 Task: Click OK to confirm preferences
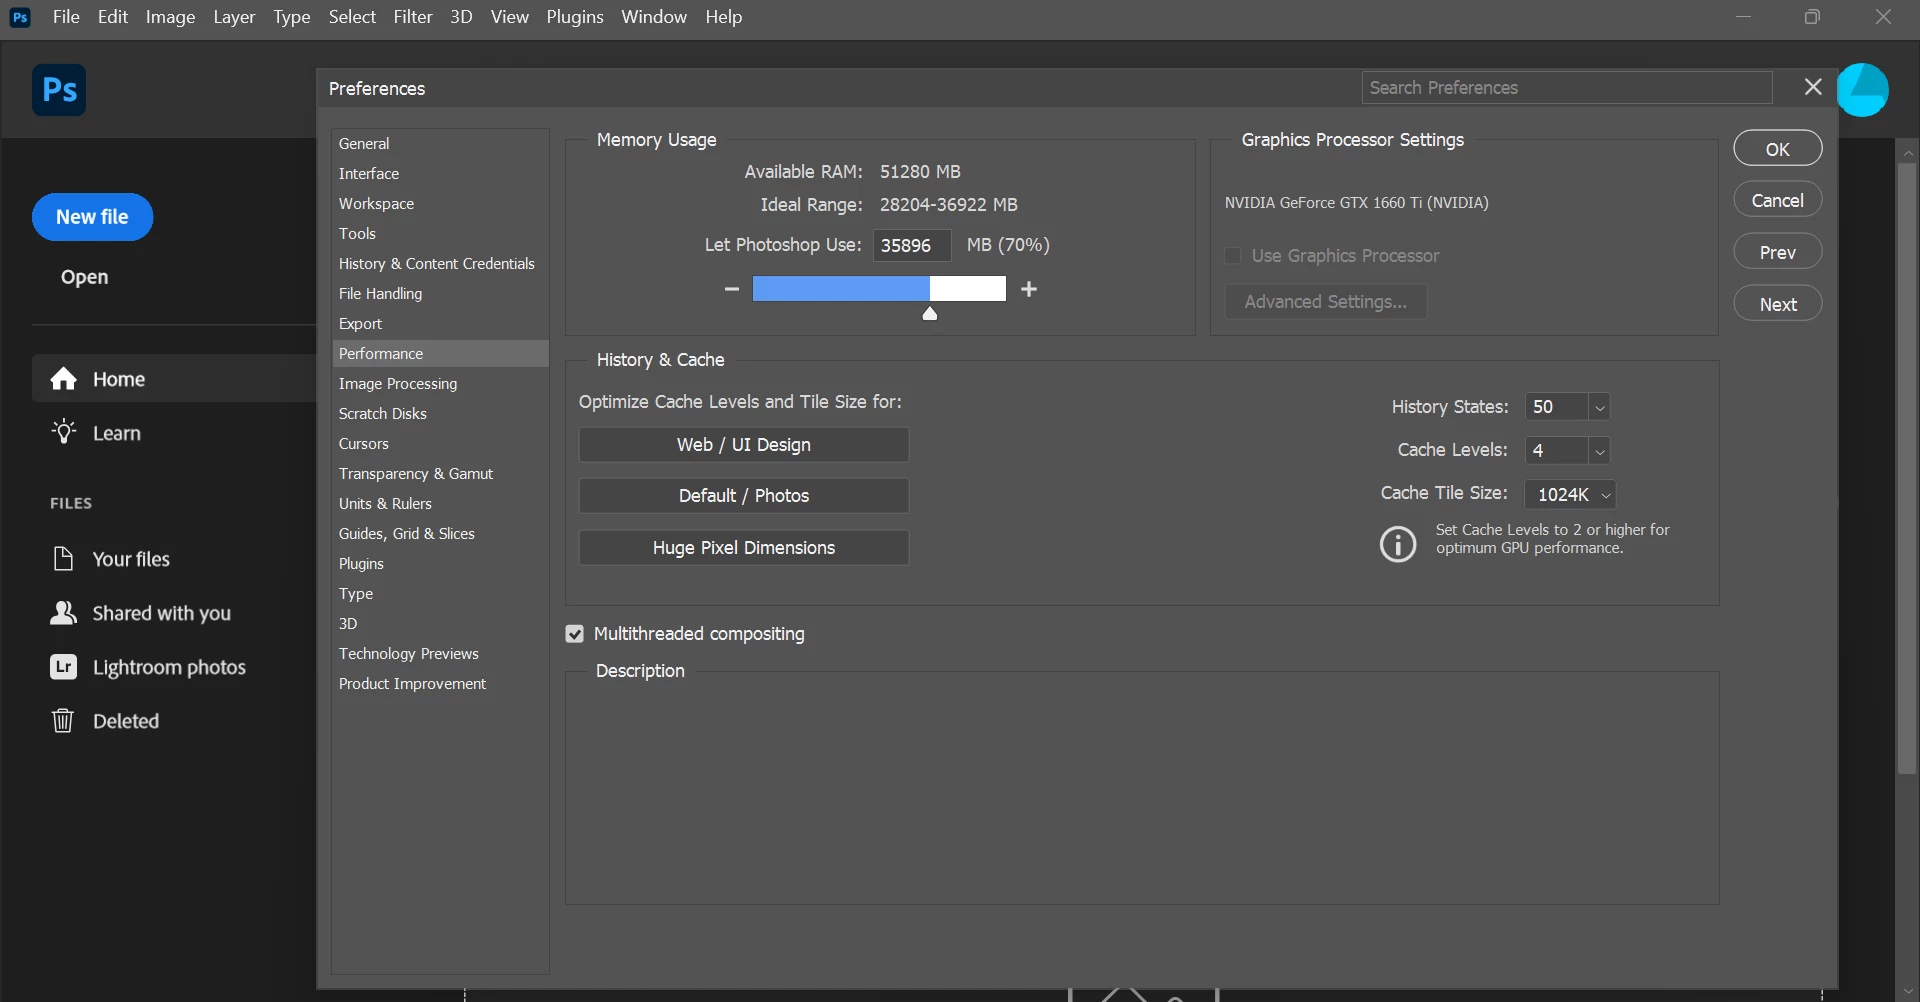click(x=1777, y=149)
